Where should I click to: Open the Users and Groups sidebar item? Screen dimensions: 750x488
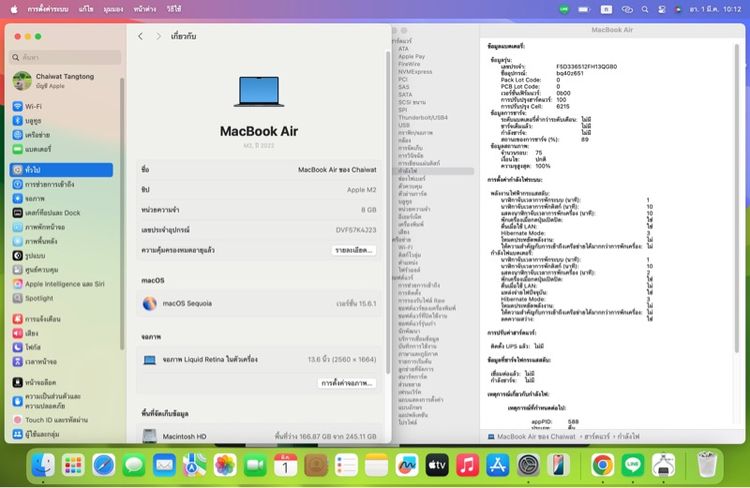point(36,434)
